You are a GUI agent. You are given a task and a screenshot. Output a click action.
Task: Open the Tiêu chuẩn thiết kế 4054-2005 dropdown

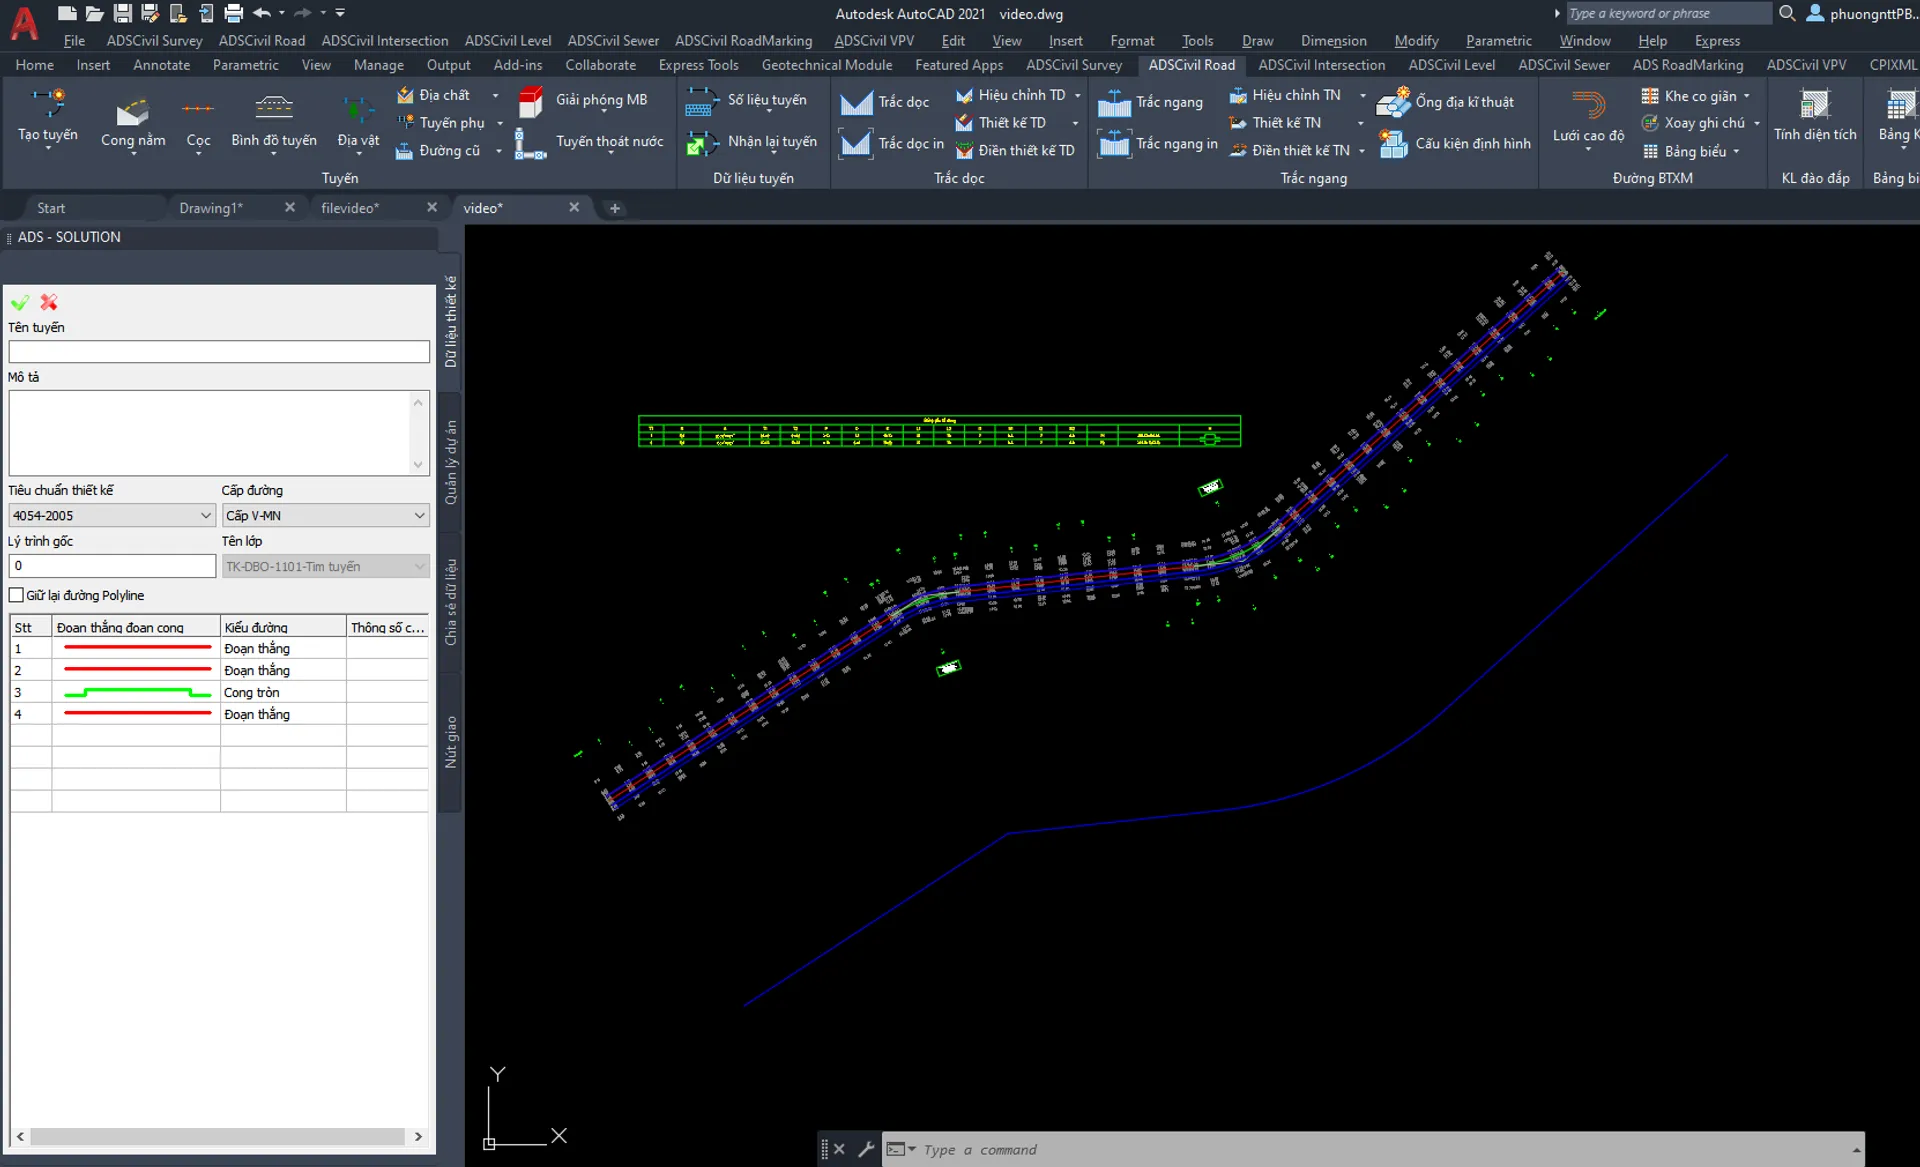111,515
